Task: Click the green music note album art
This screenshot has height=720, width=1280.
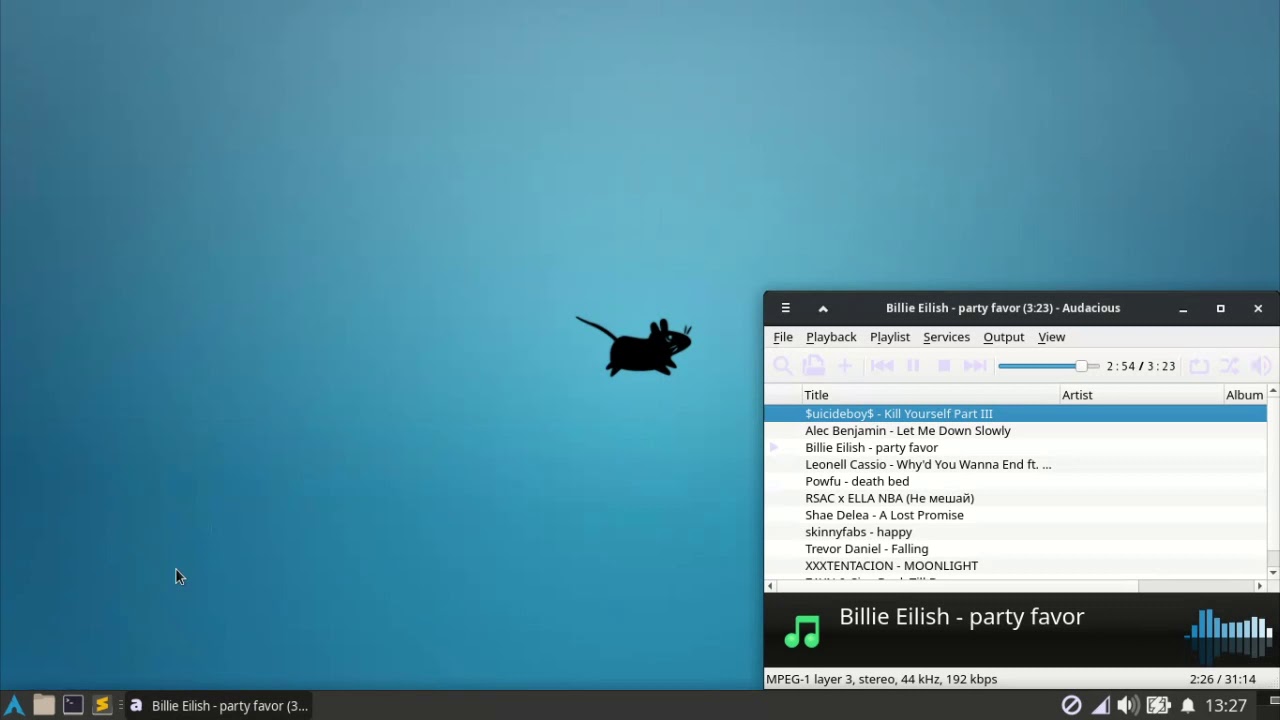Action: coord(802,630)
